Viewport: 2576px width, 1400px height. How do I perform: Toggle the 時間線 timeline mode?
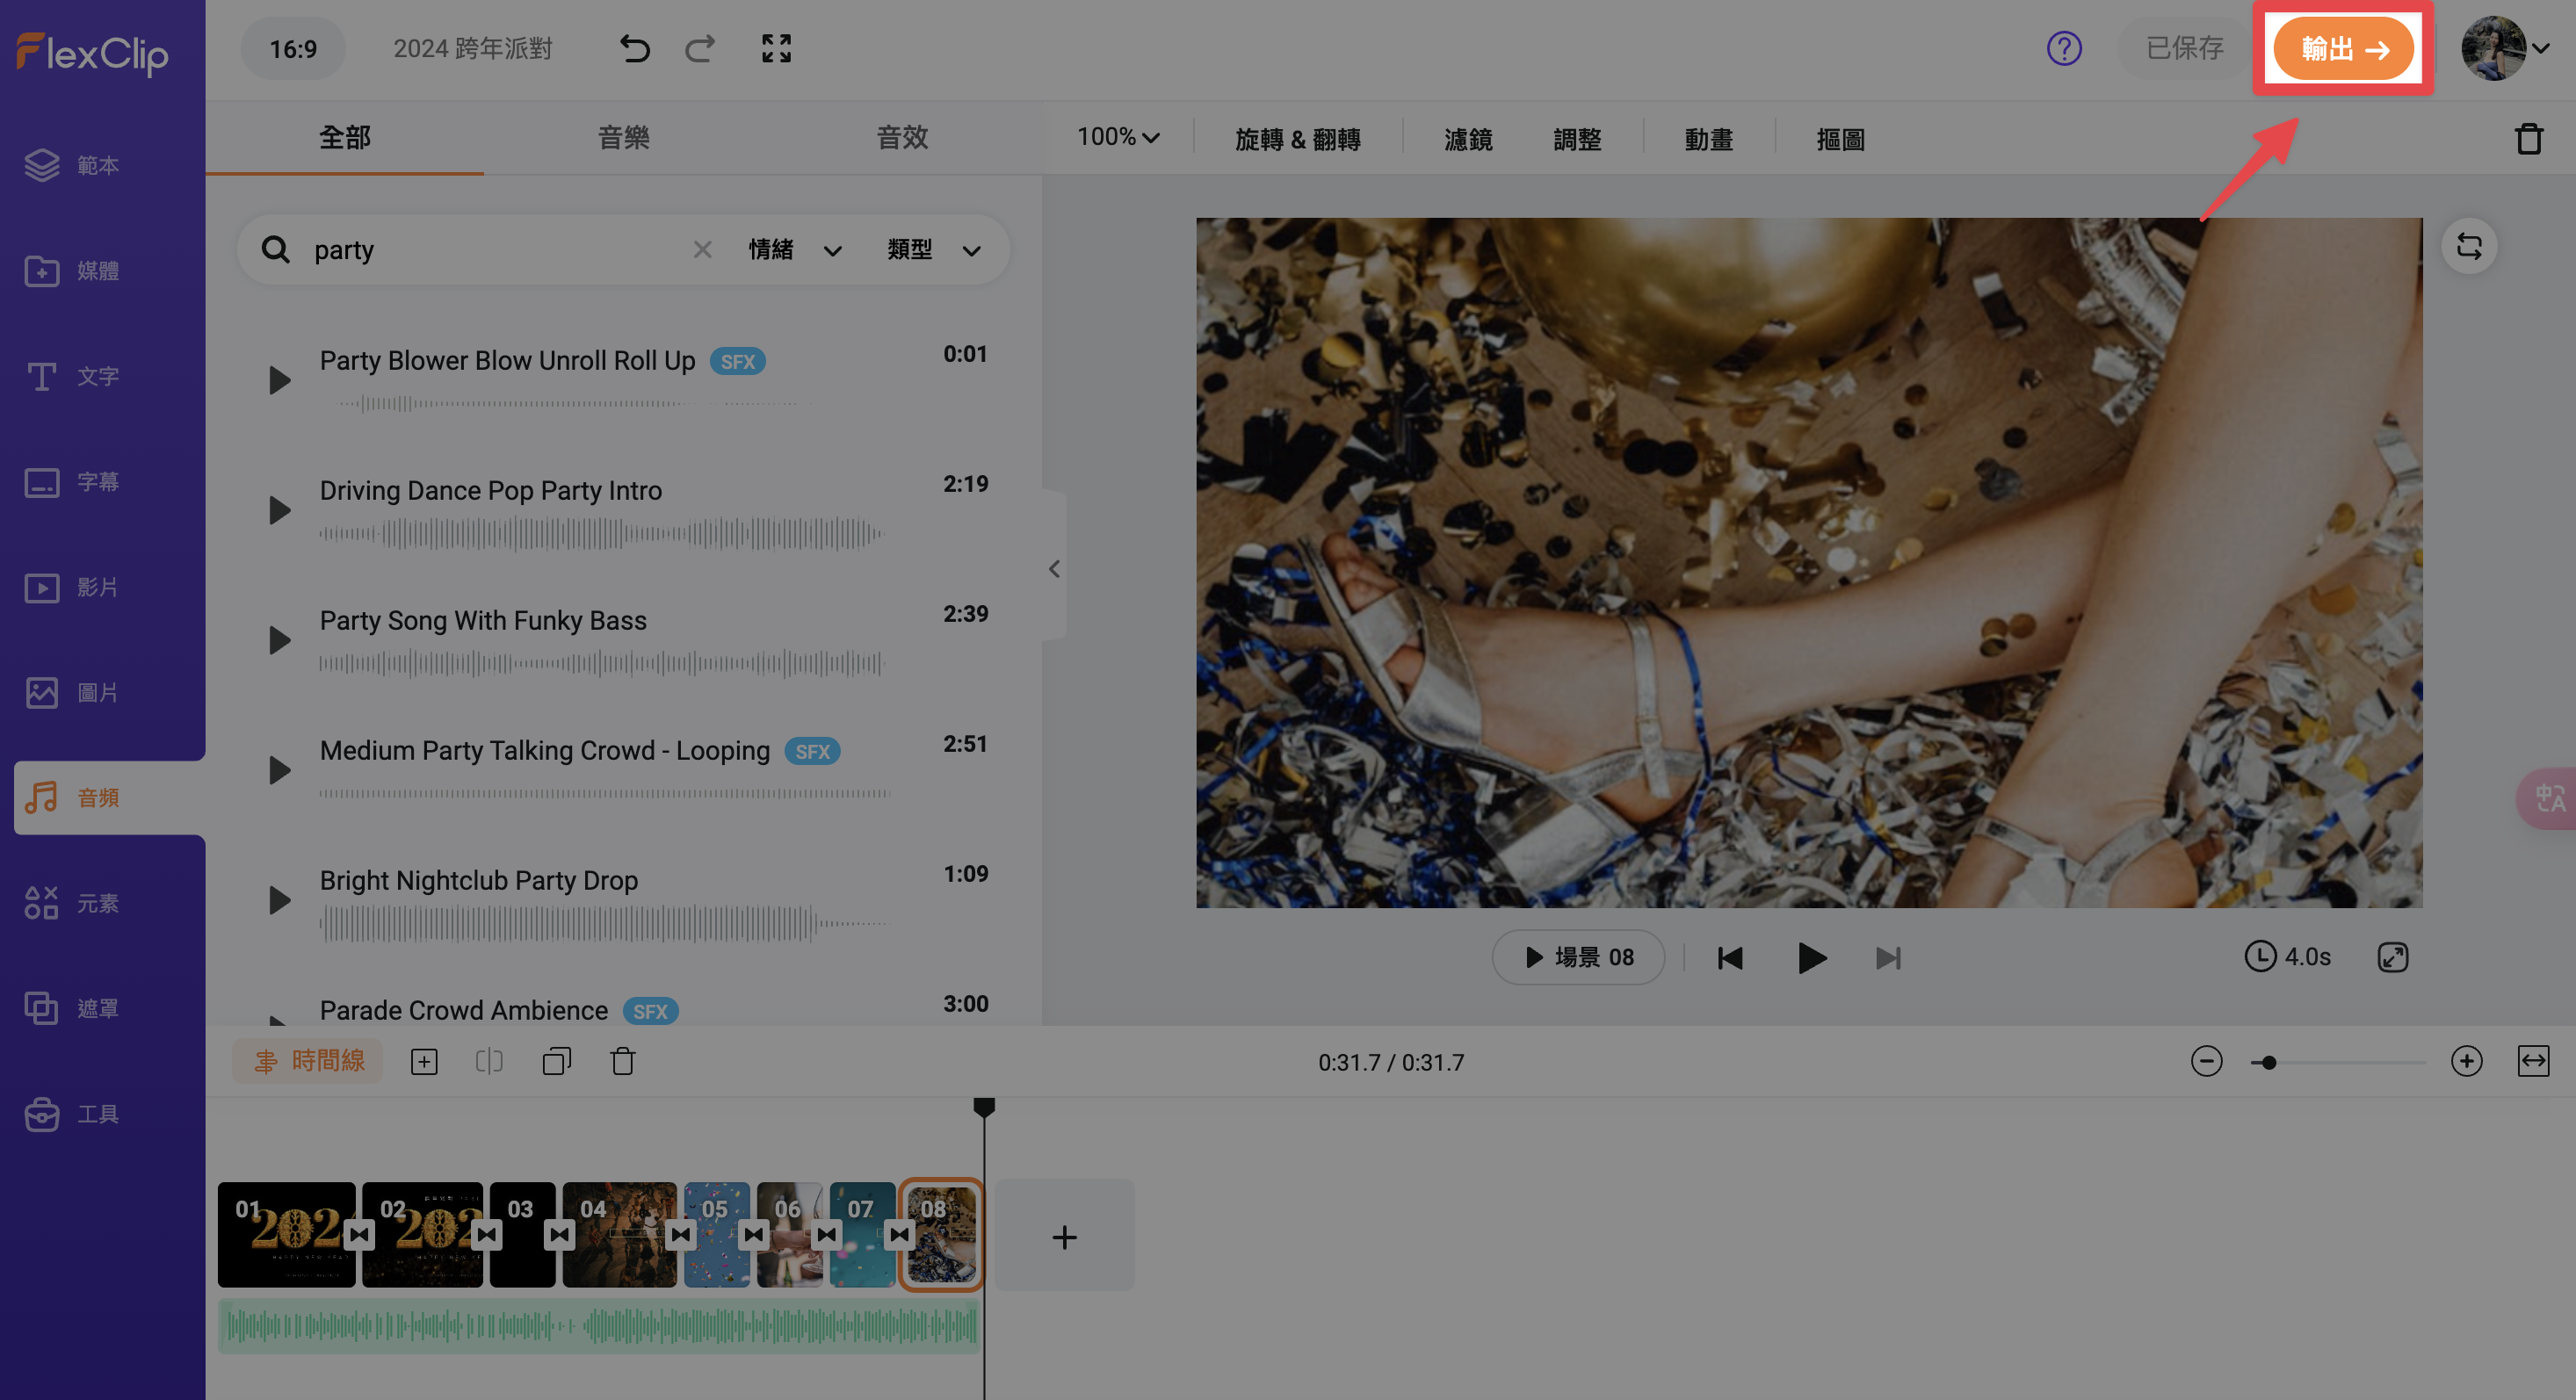pyautogui.click(x=308, y=1061)
